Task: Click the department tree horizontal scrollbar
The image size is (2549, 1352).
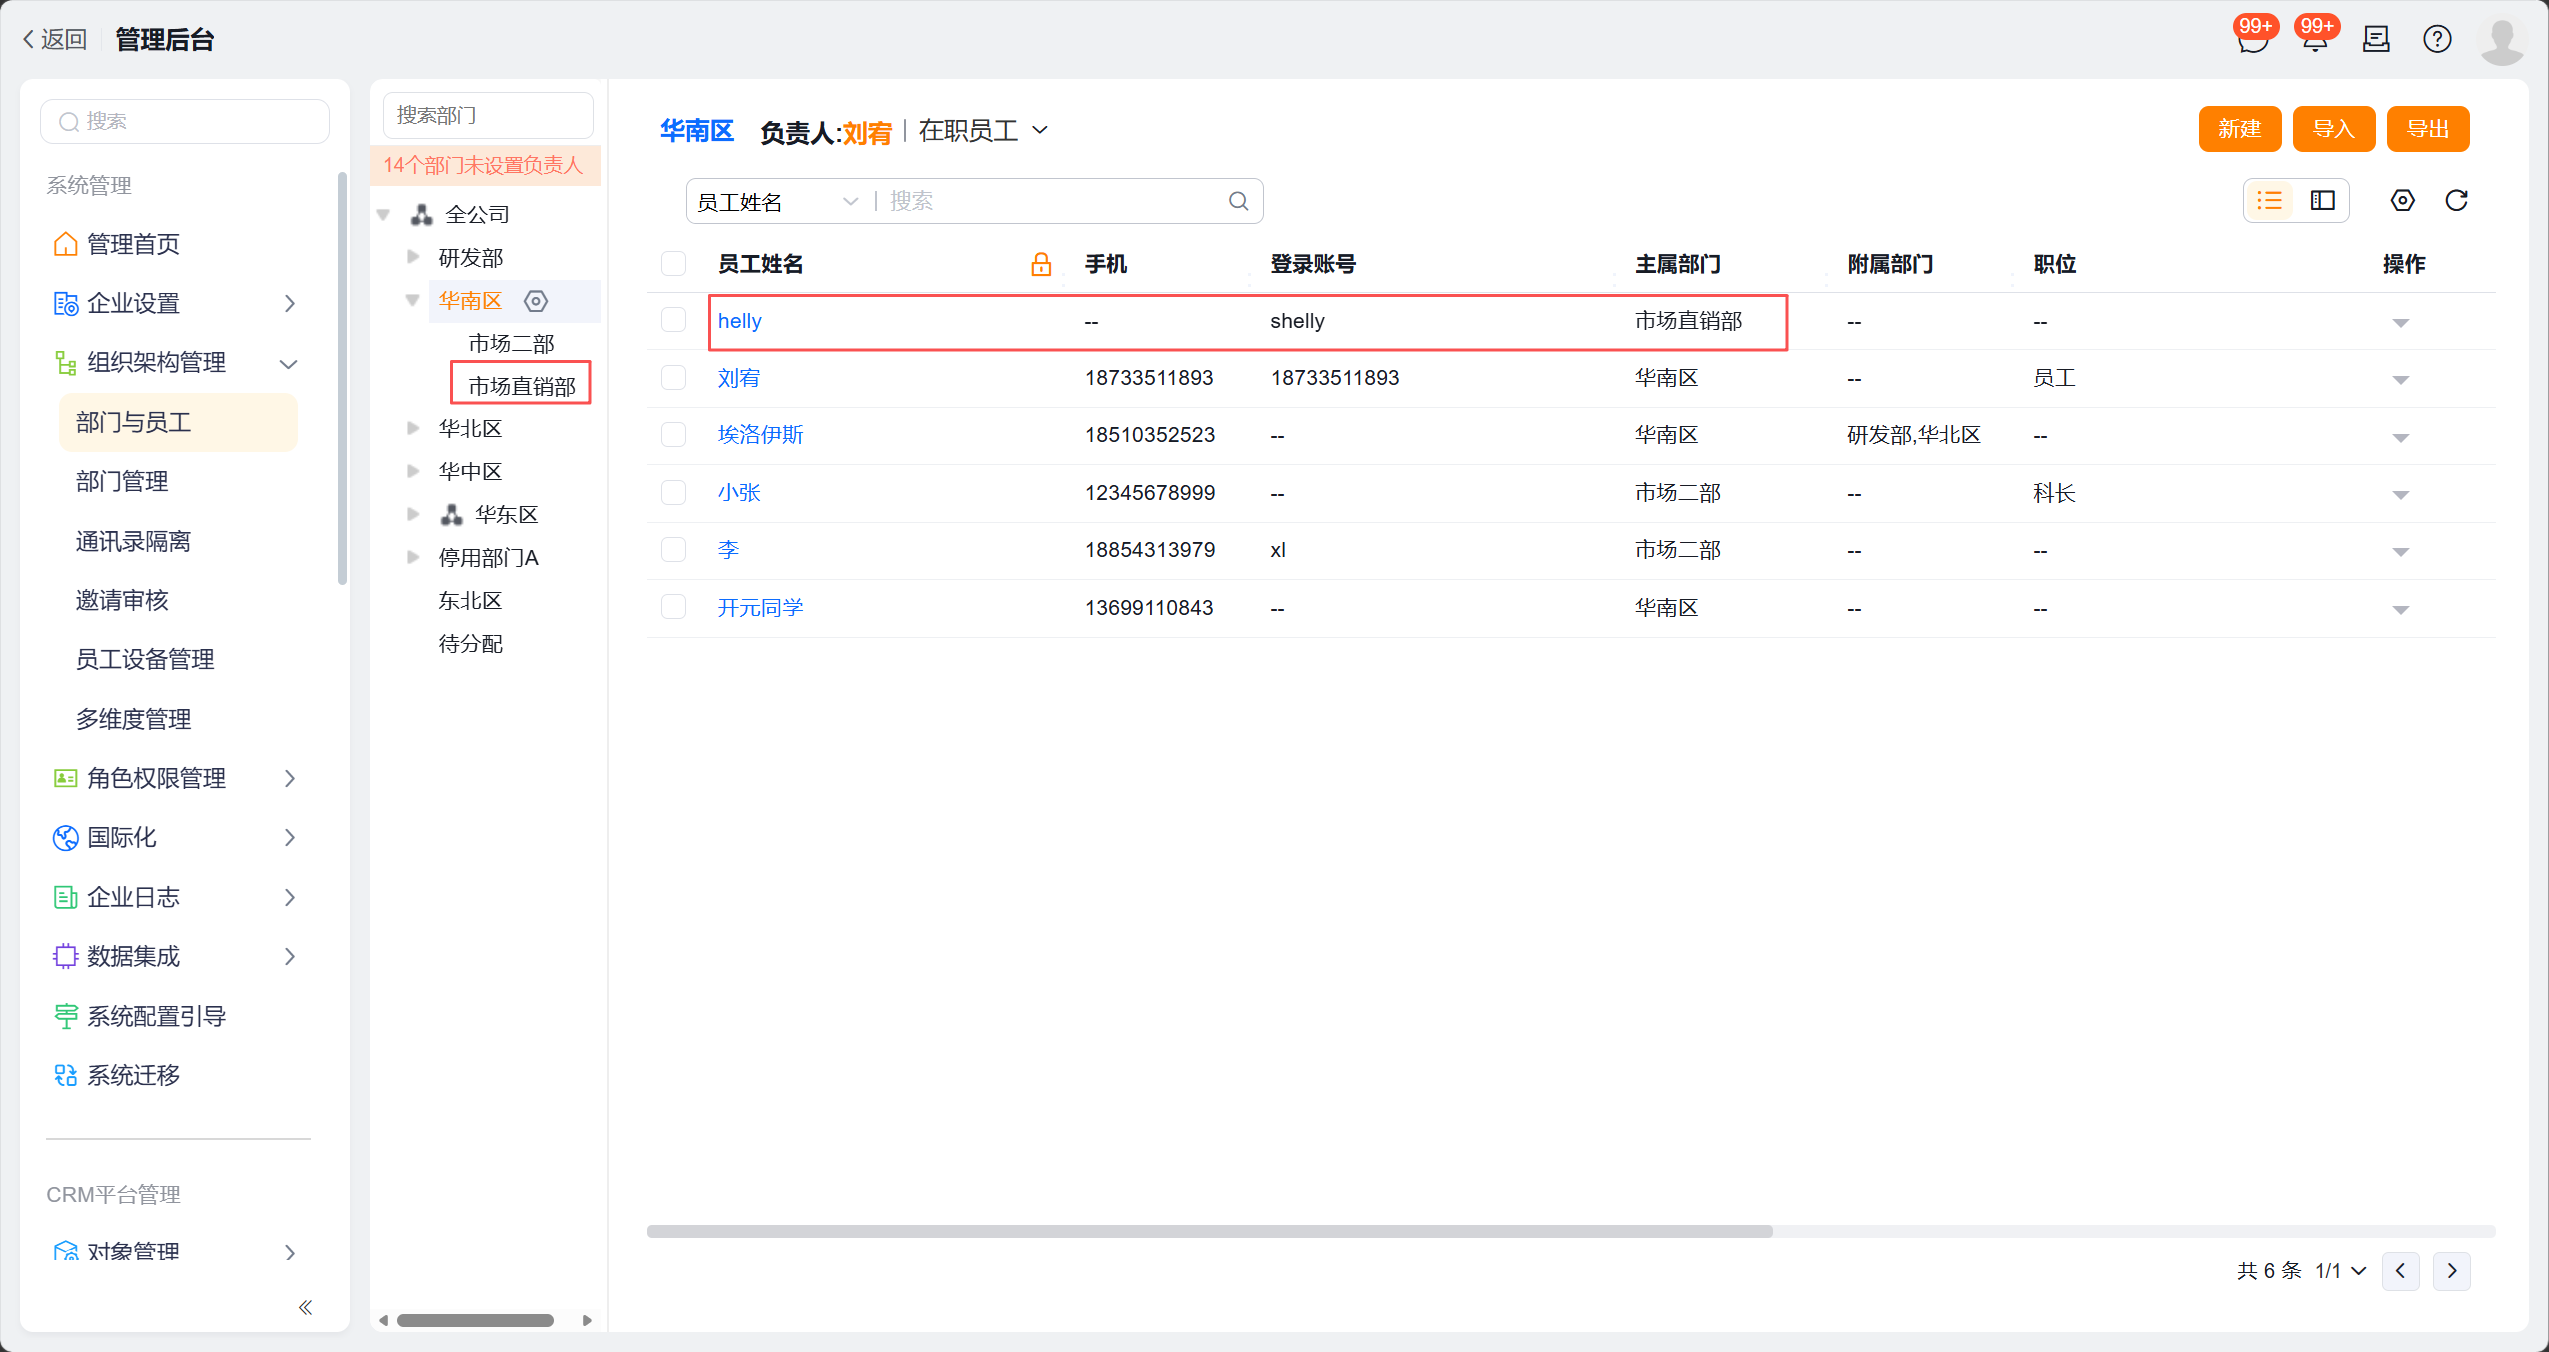Action: (475, 1320)
